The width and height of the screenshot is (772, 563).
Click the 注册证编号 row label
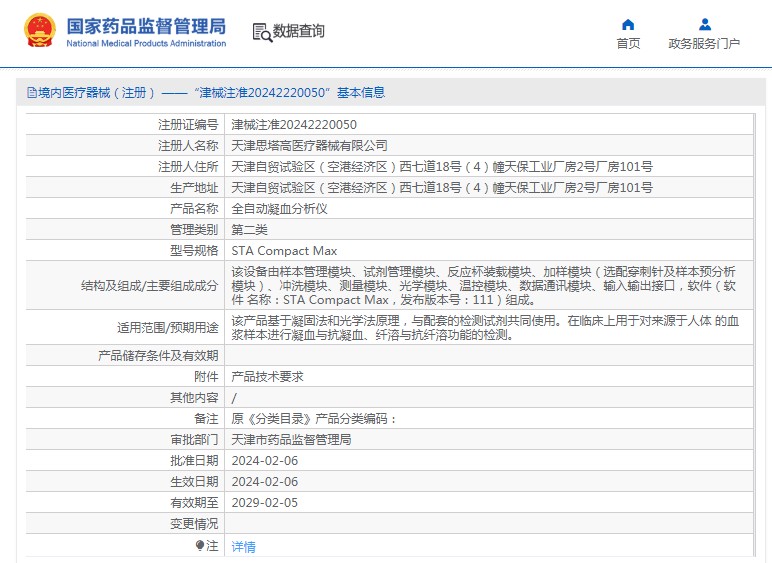point(188,125)
